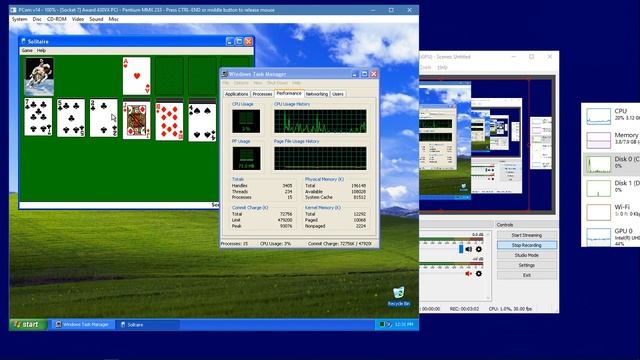Switch to Applications tab in Windows Task Manager
The height and width of the screenshot is (360, 640).
tap(236, 94)
